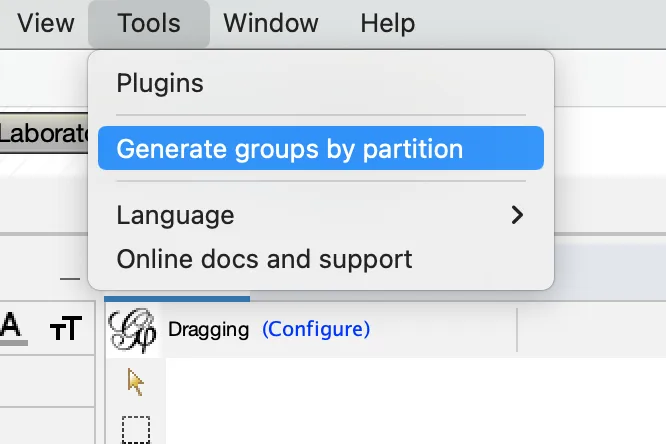Viewport: 666px width, 444px height.
Task: Minimize the panel using the dash icon
Action: [x=70, y=279]
